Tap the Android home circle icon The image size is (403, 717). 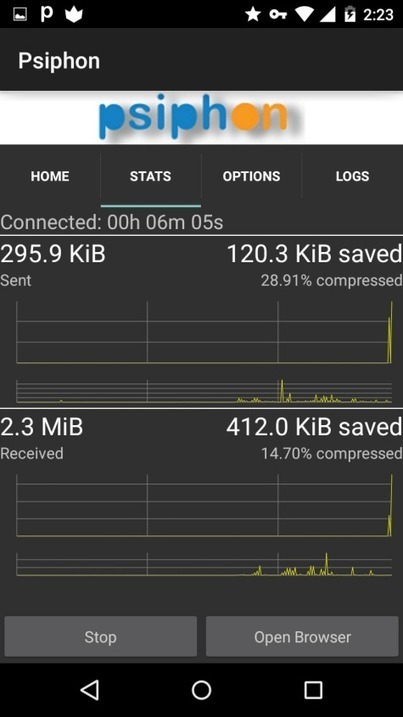[201, 690]
